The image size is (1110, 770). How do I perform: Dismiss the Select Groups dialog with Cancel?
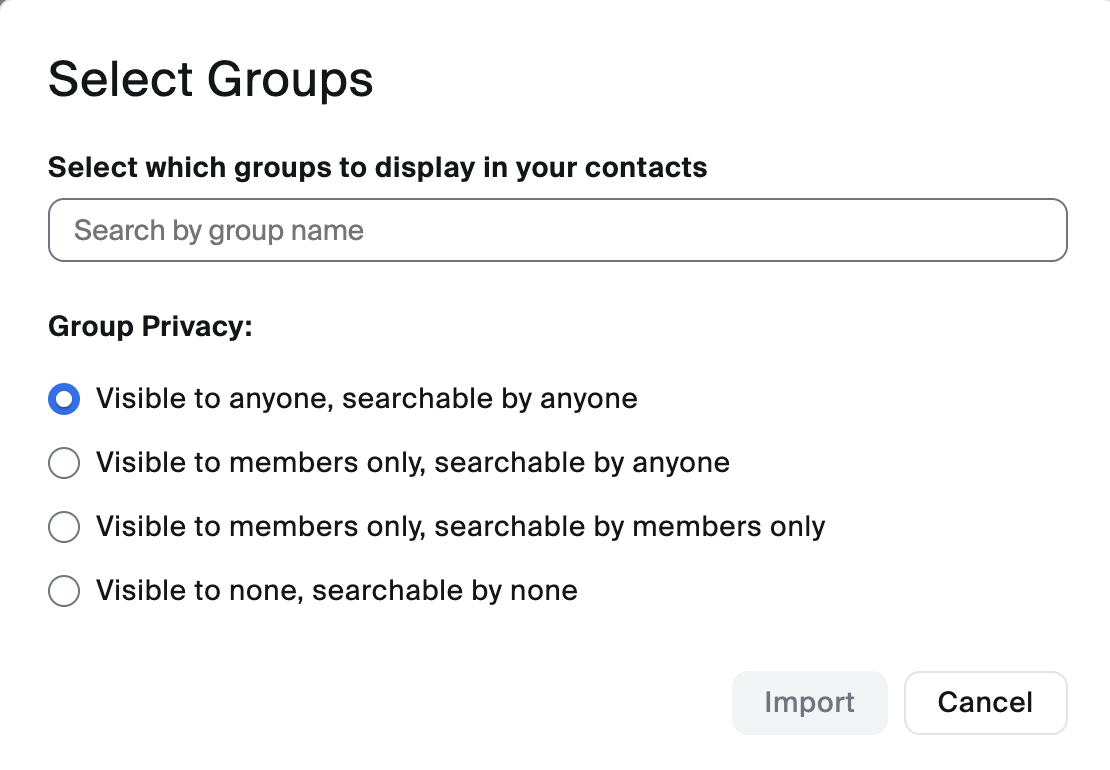click(x=985, y=703)
